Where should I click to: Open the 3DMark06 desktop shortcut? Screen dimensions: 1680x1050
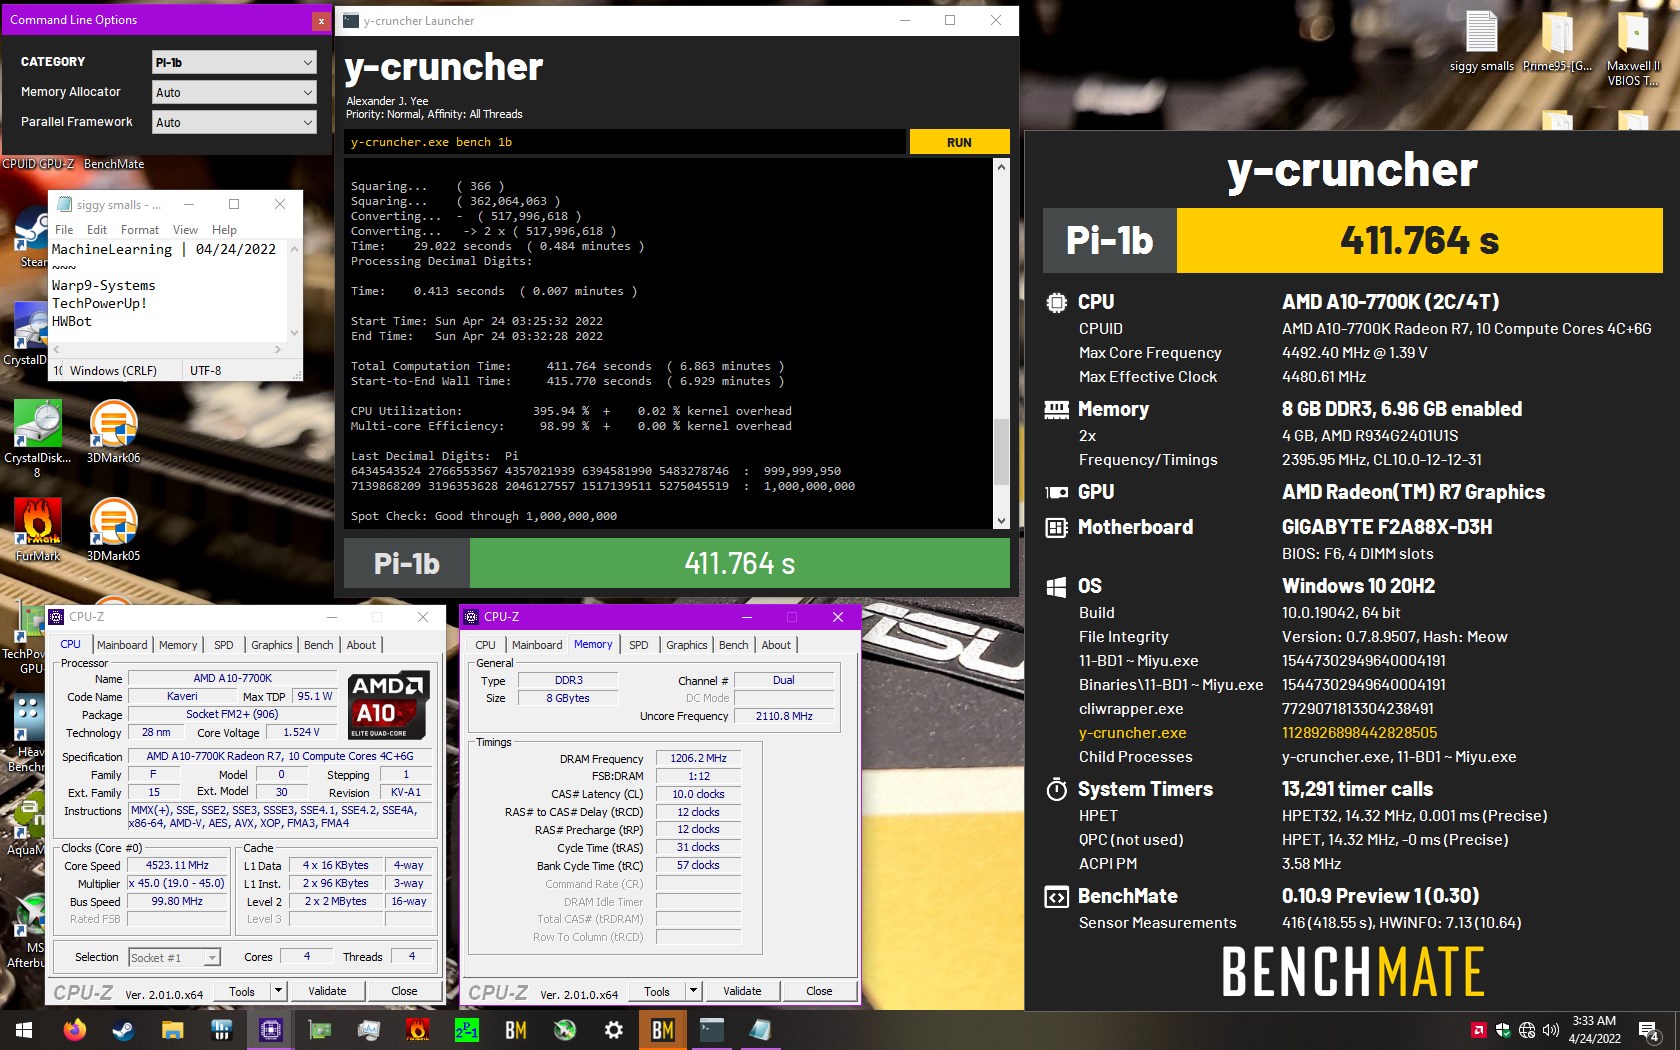(113, 432)
